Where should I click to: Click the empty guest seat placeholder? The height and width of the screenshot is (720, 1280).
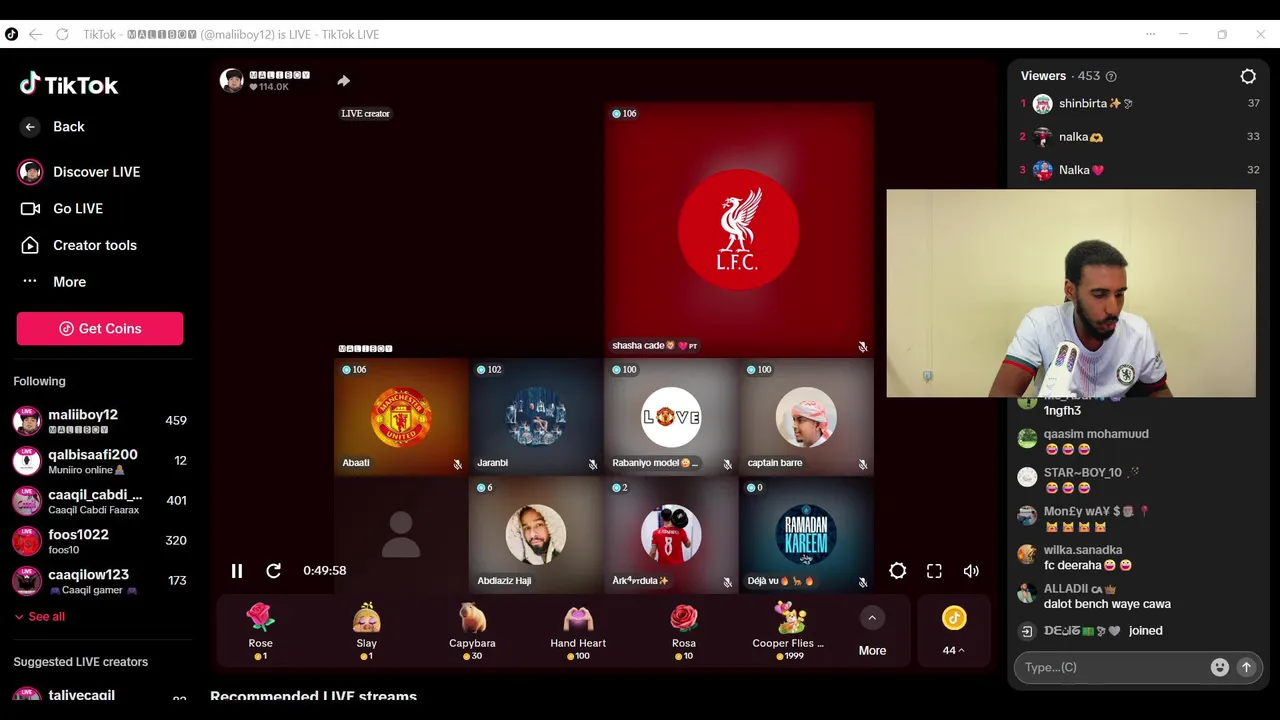pyautogui.click(x=401, y=534)
